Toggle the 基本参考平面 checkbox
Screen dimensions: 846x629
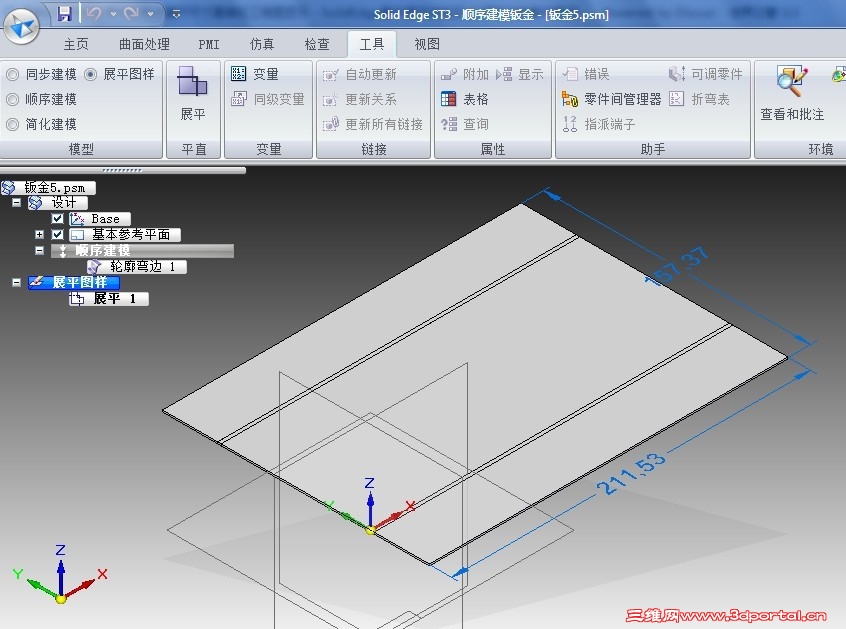pos(57,235)
